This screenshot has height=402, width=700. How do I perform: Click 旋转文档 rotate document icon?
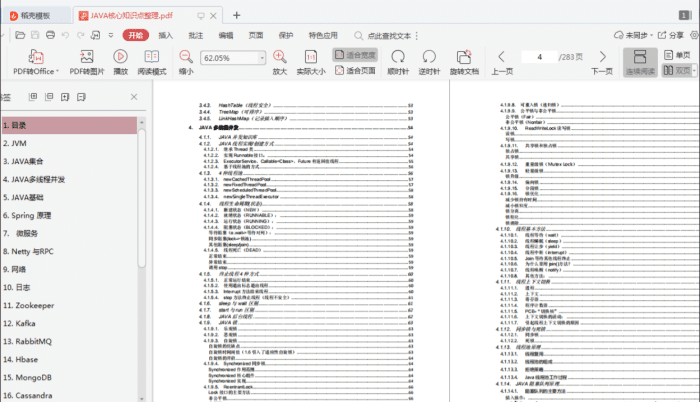pos(464,62)
